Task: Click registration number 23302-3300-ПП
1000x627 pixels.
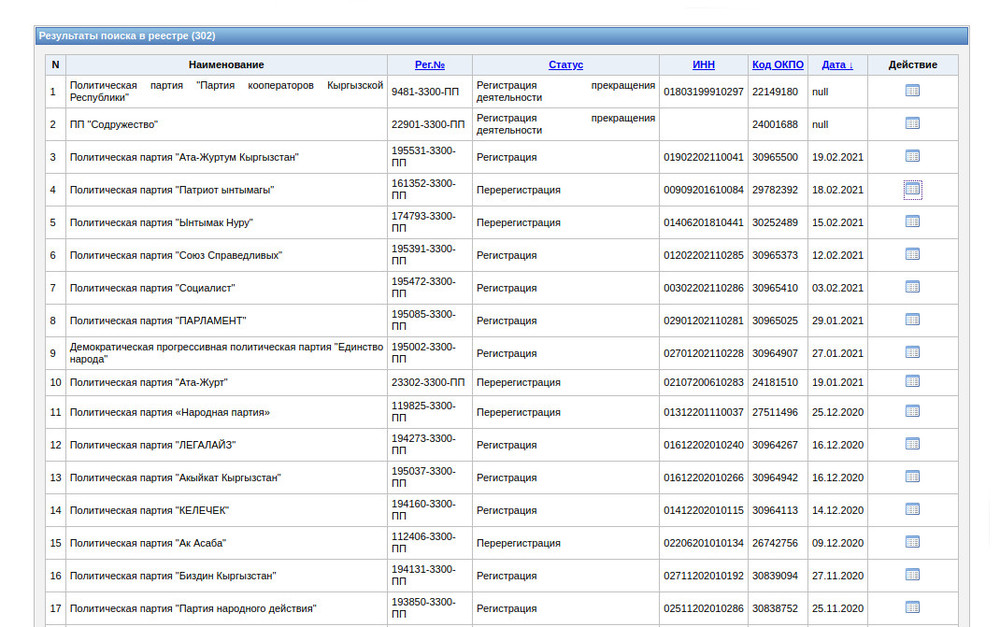Action: pyautogui.click(x=428, y=382)
